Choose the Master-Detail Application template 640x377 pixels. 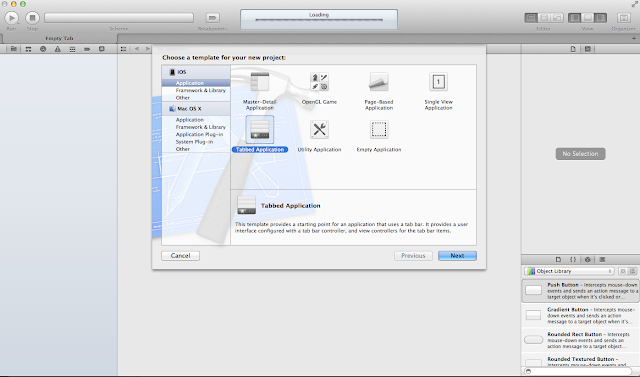point(260,91)
